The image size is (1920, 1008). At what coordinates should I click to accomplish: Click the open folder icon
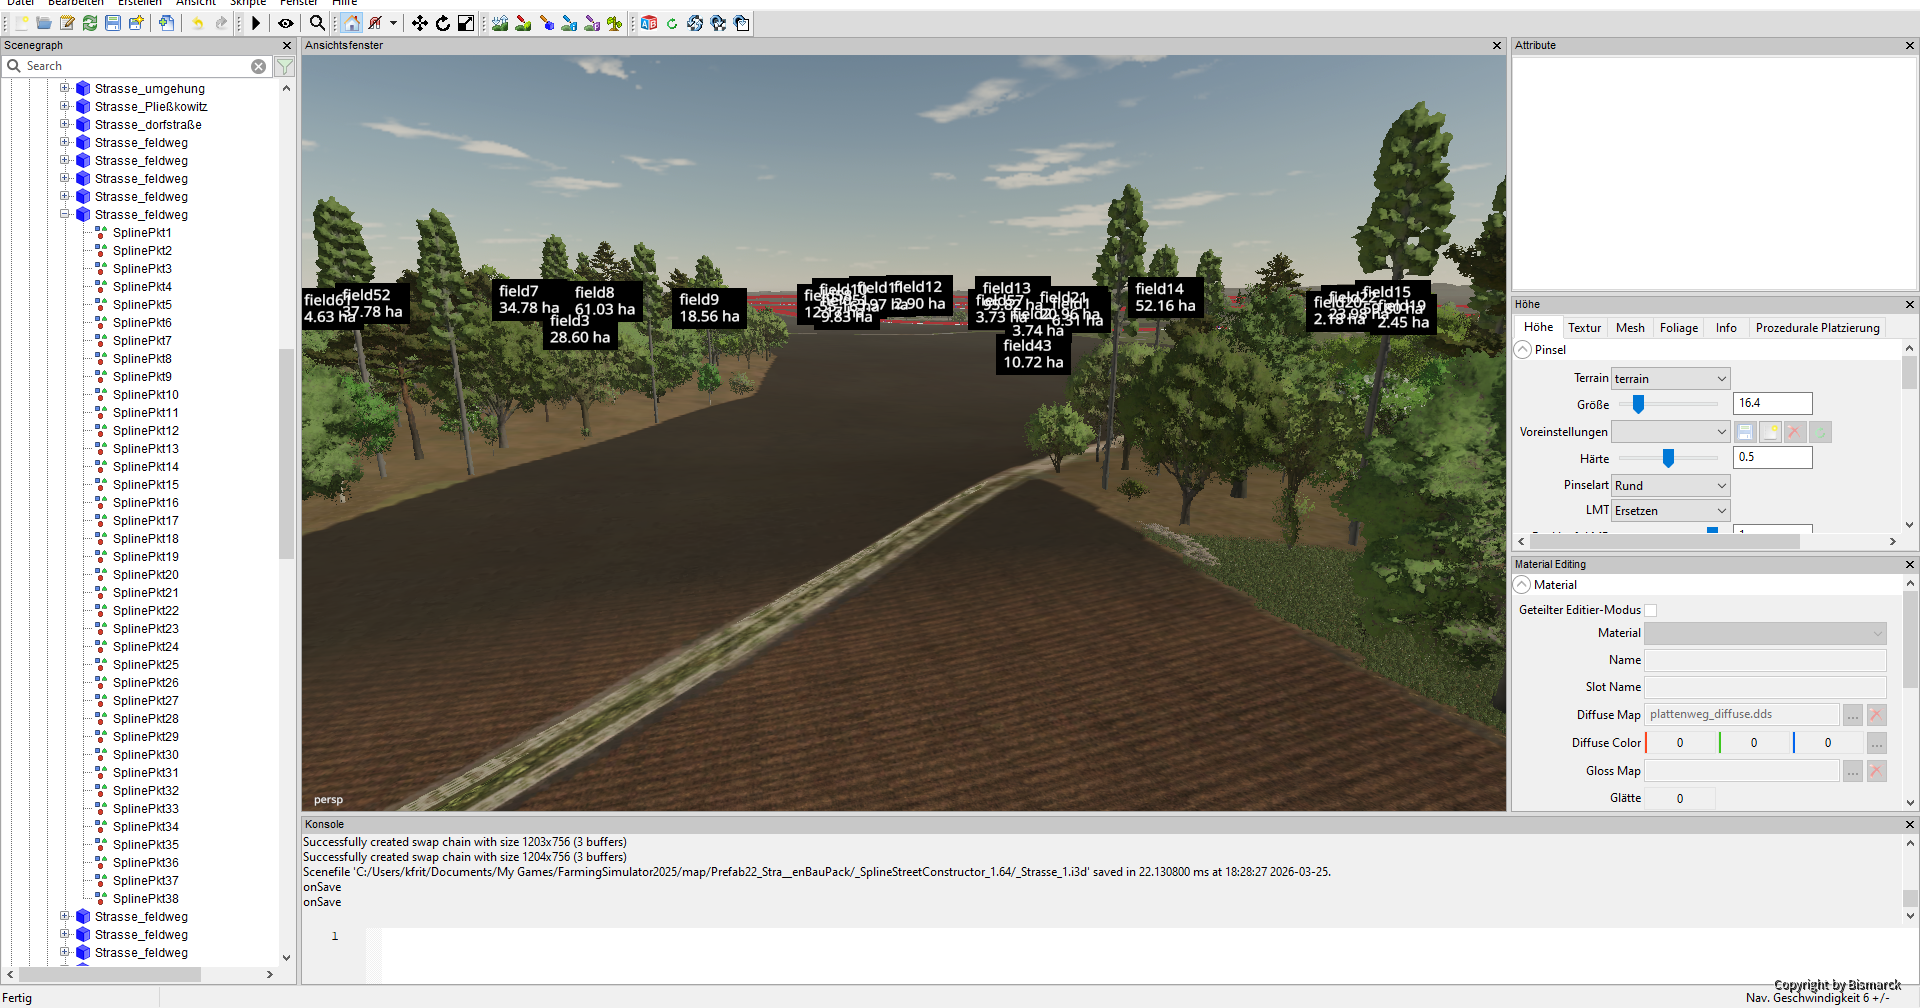[44, 23]
